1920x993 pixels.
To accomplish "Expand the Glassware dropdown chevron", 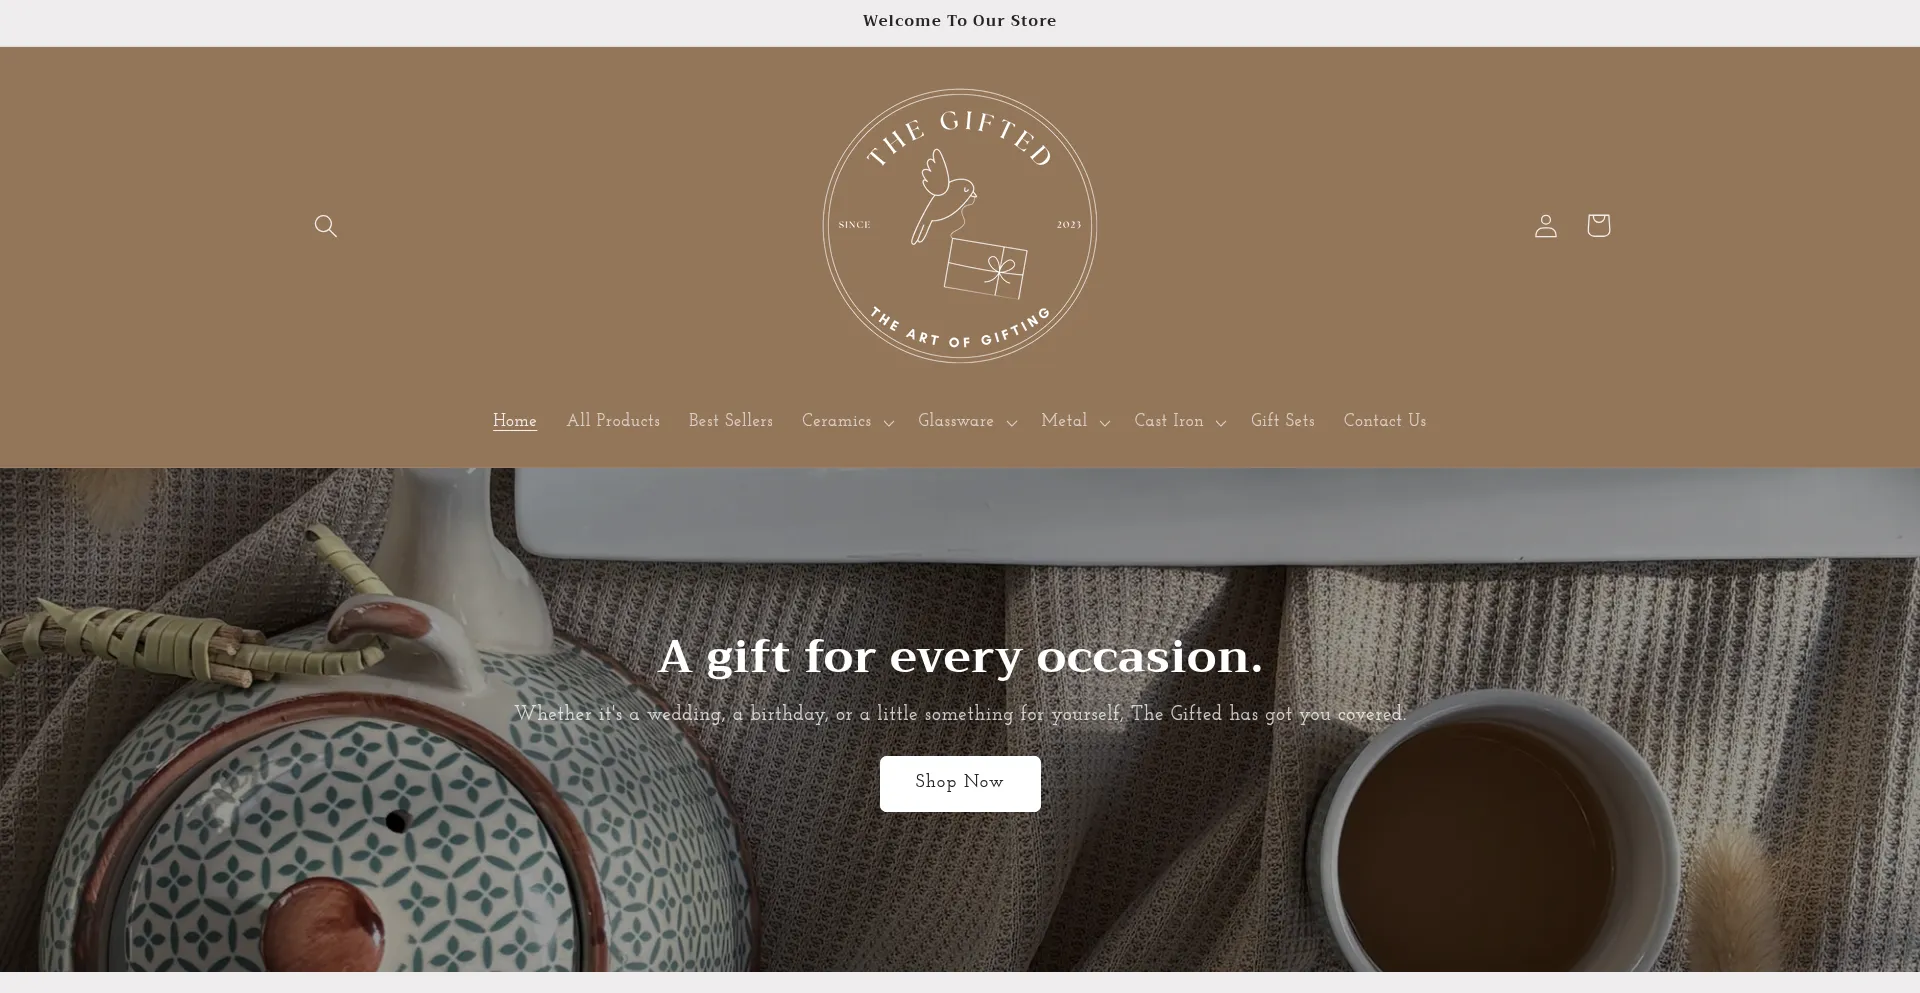I will pos(1011,423).
